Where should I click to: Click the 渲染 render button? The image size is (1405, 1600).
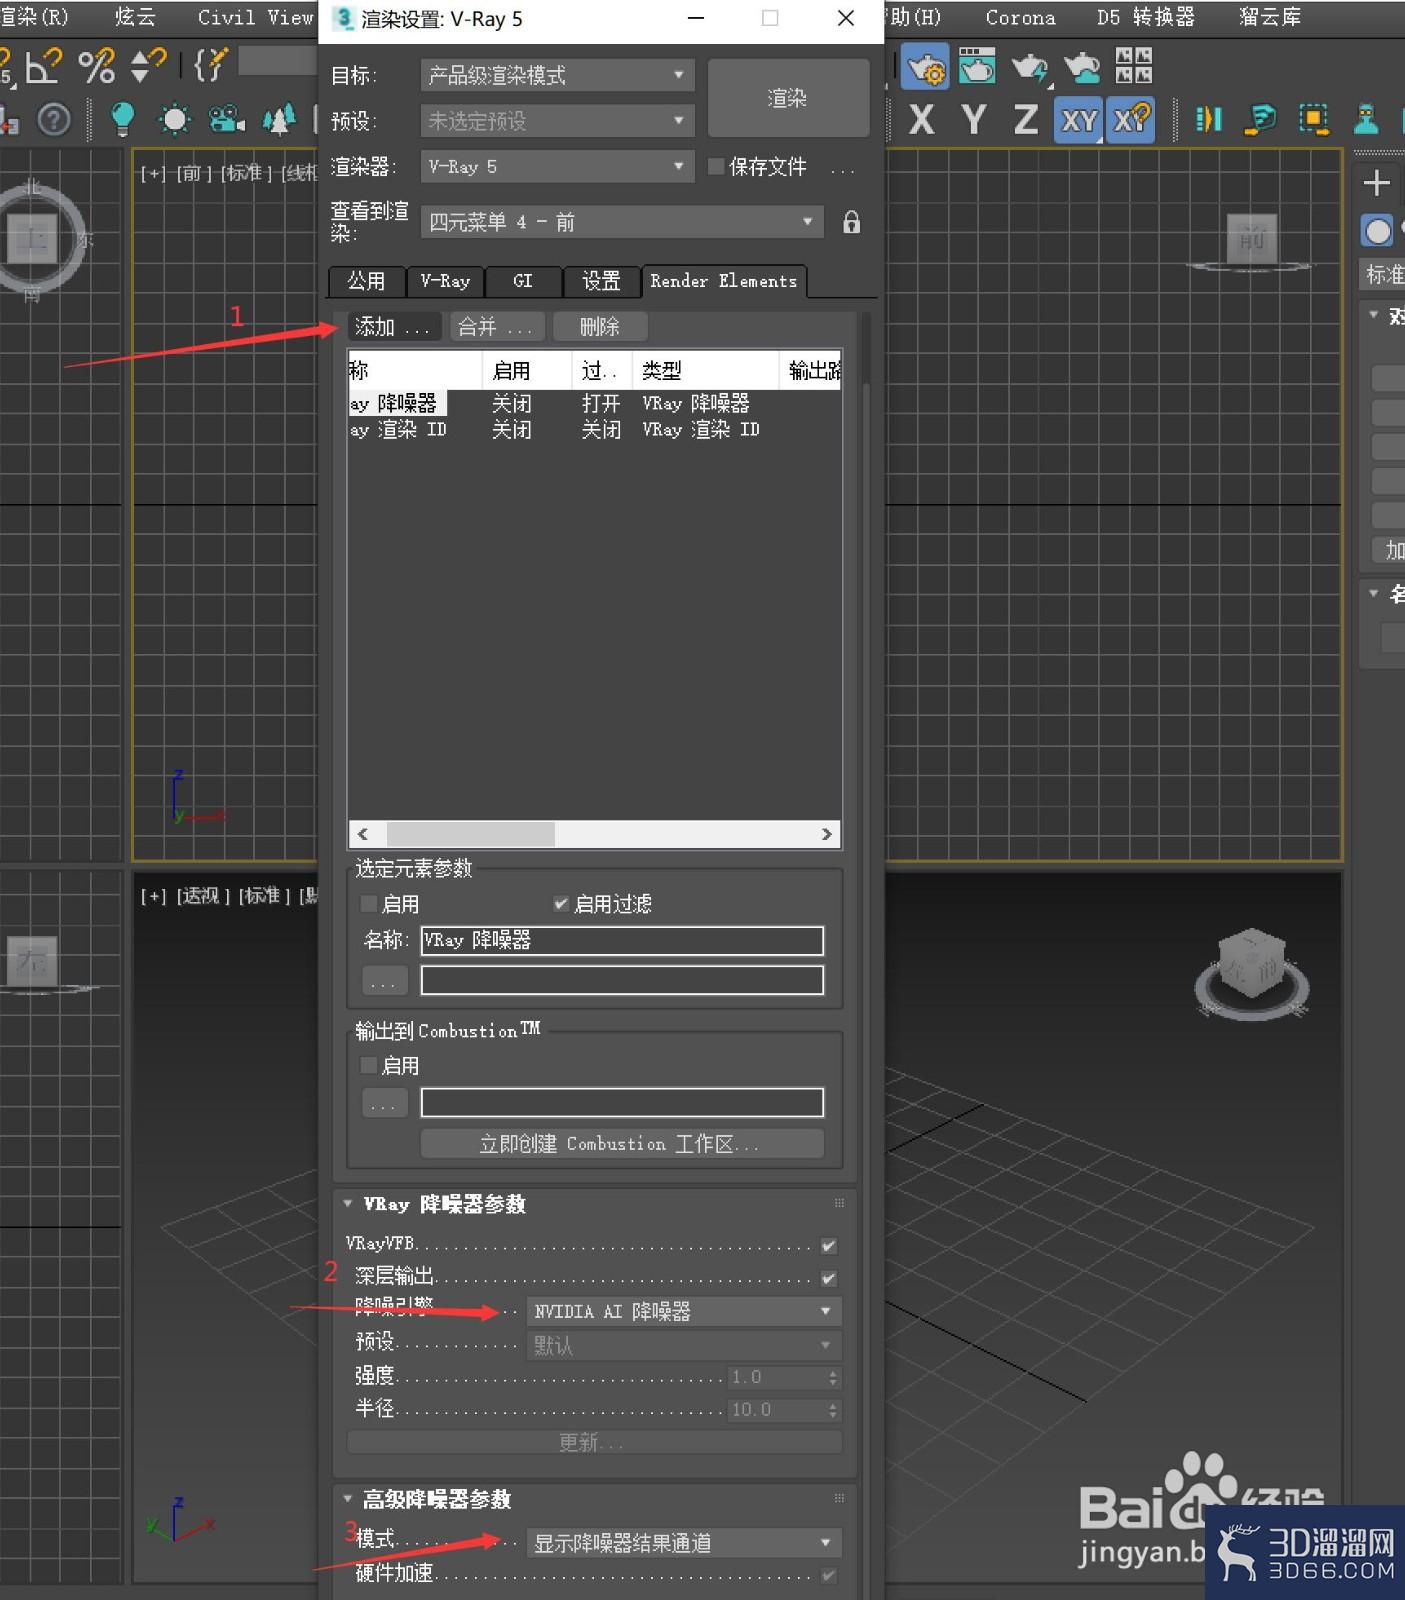pos(788,98)
